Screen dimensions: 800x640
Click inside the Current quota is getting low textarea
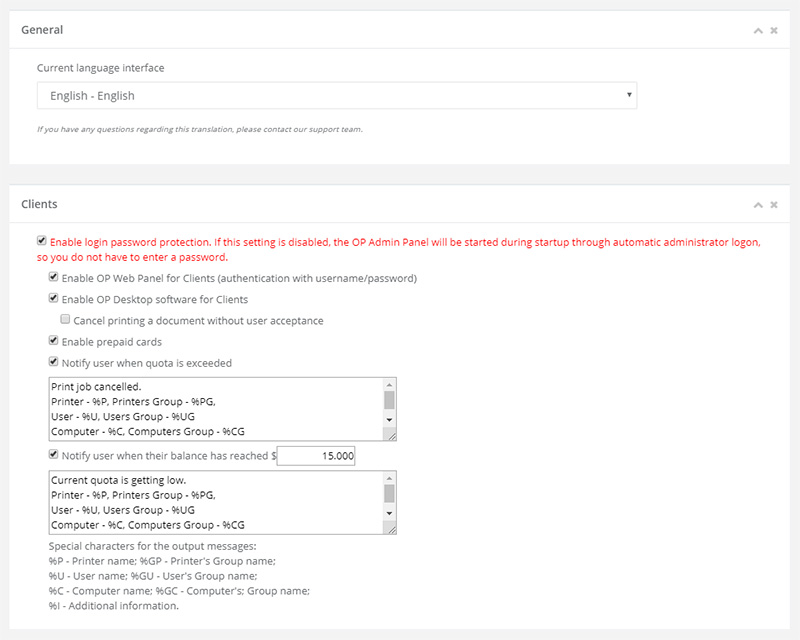point(215,502)
